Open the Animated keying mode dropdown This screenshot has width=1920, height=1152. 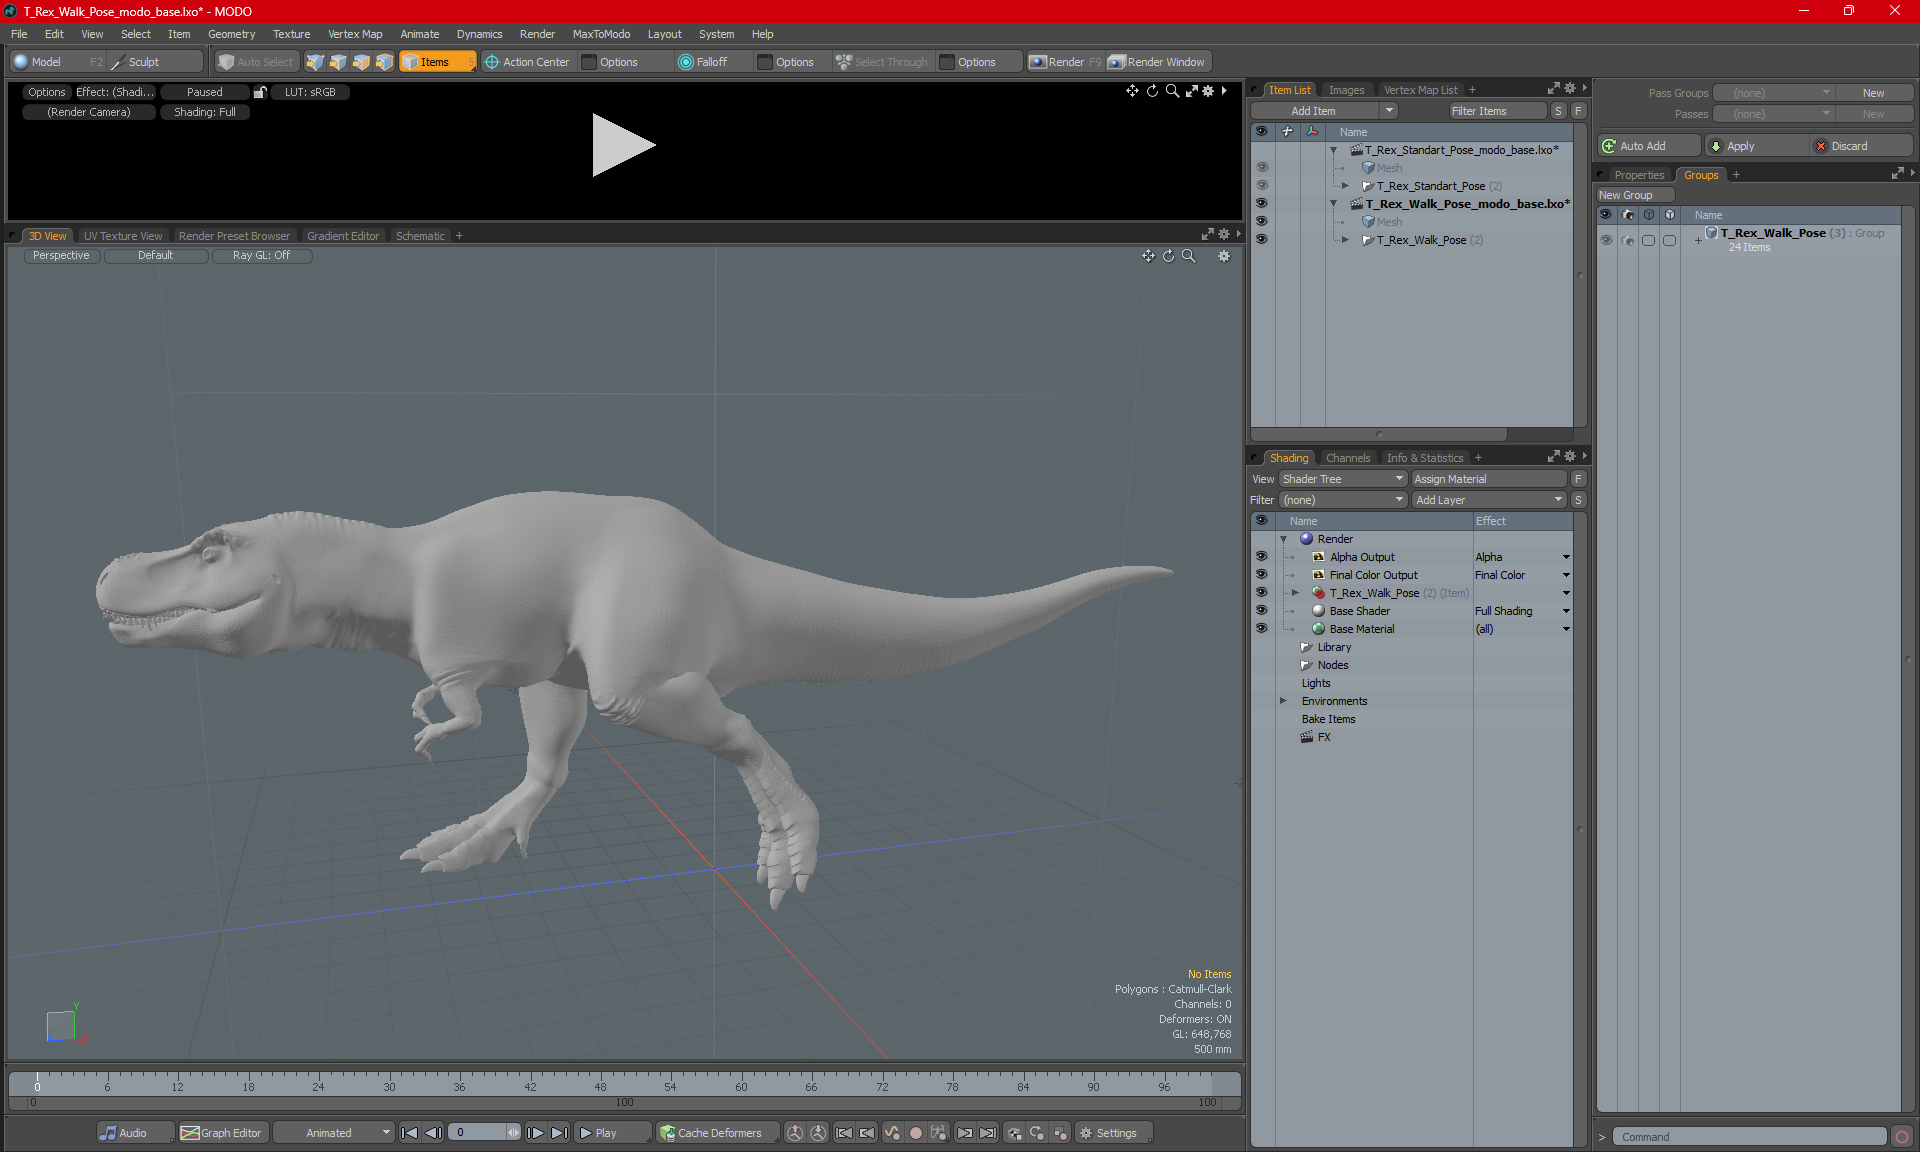point(334,1133)
